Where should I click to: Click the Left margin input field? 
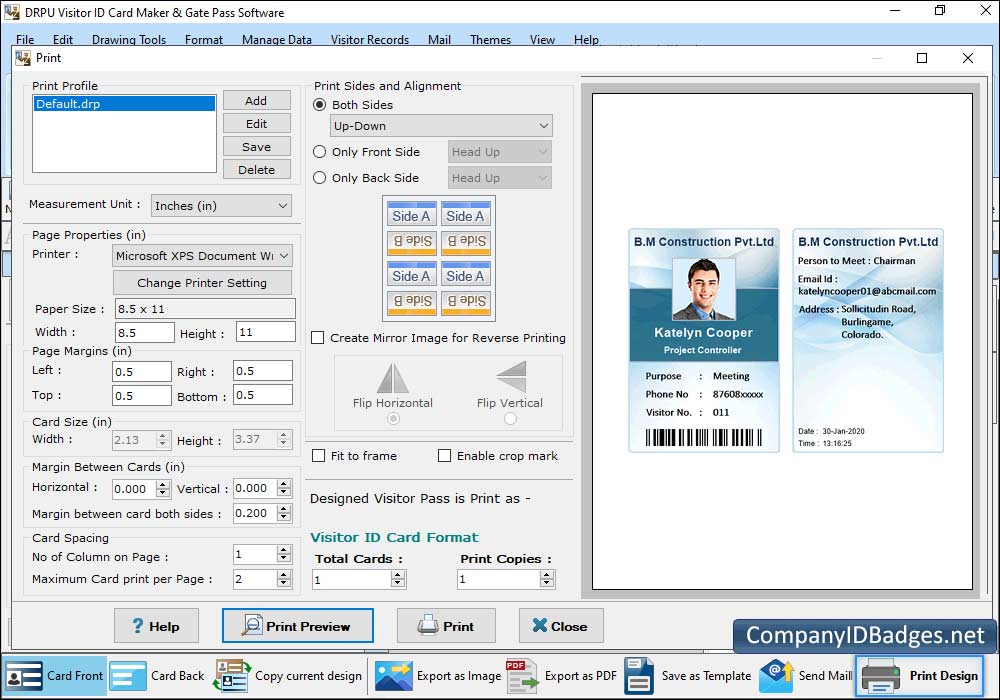(142, 372)
